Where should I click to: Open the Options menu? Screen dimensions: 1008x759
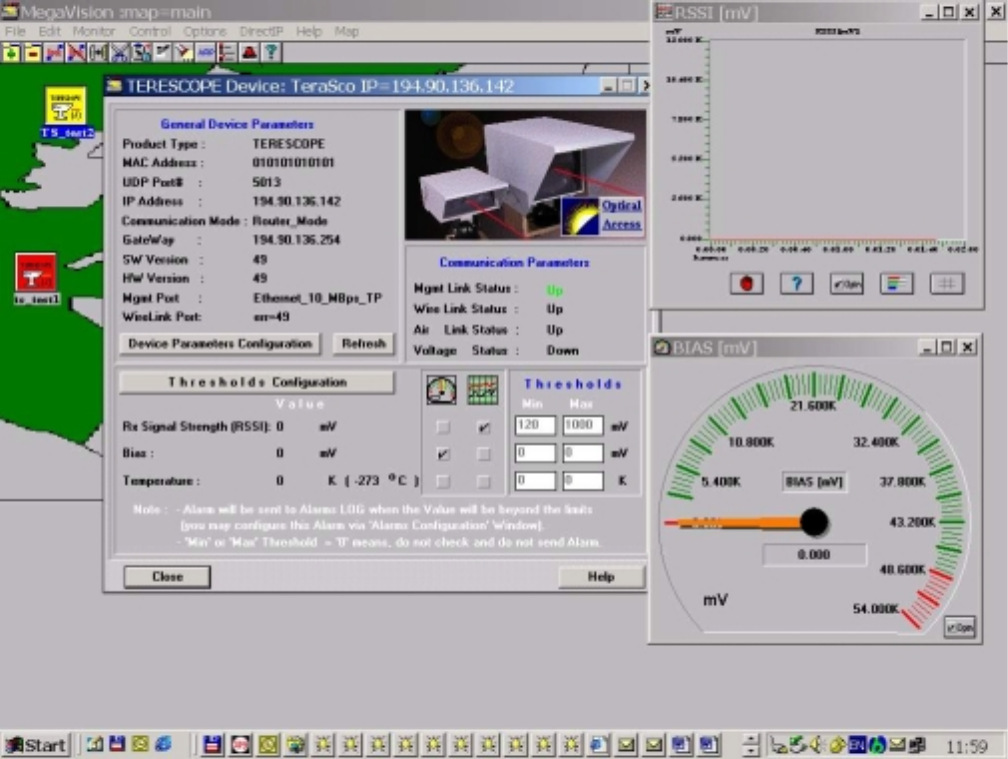click(205, 31)
